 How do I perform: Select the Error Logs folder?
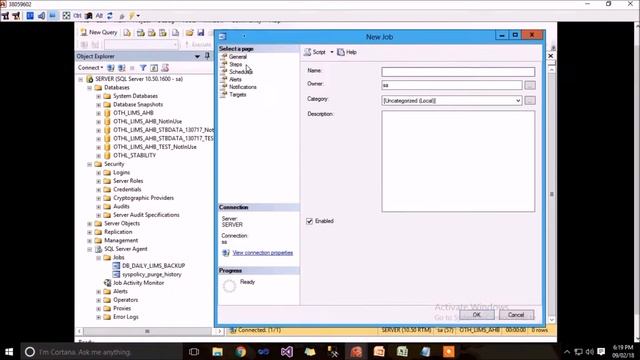click(x=125, y=317)
